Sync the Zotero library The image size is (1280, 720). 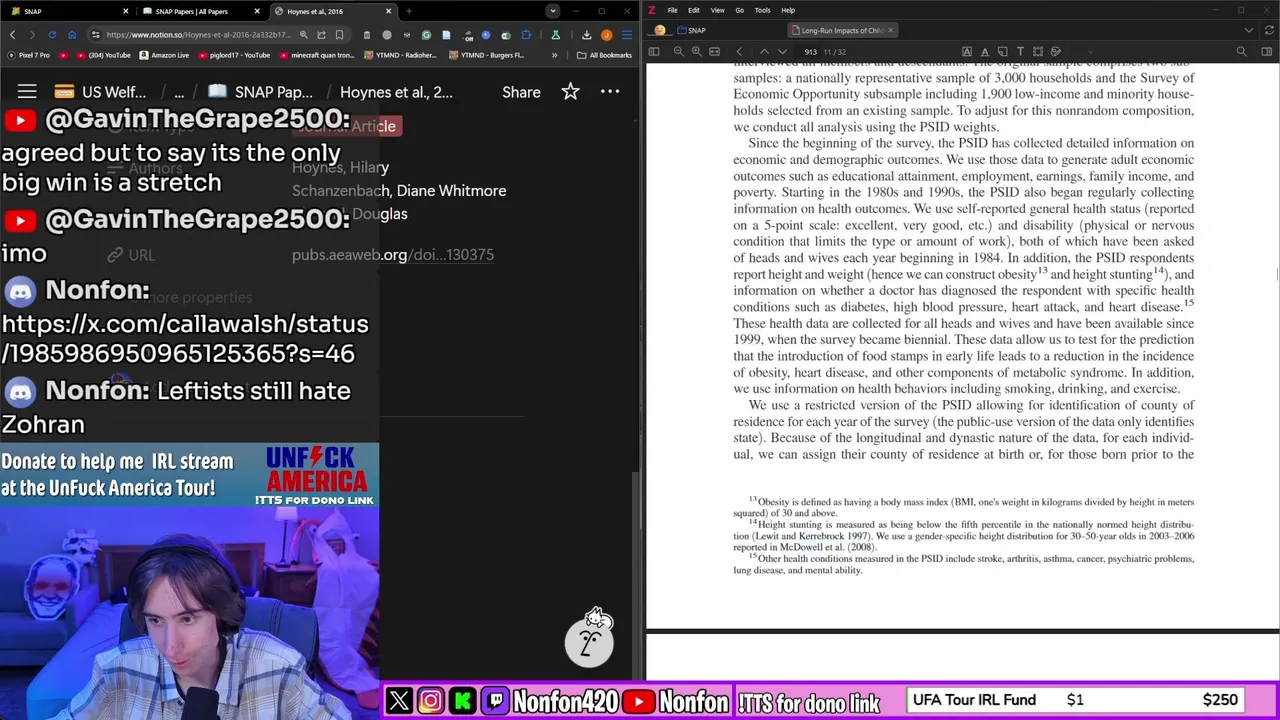click(x=1269, y=30)
